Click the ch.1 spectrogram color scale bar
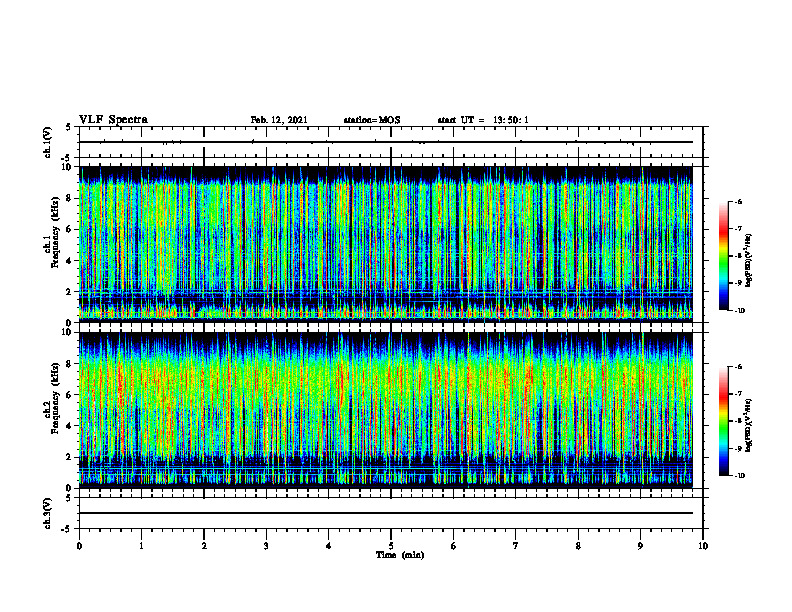This screenshot has height=612, width=792. pyautogui.click(x=723, y=256)
